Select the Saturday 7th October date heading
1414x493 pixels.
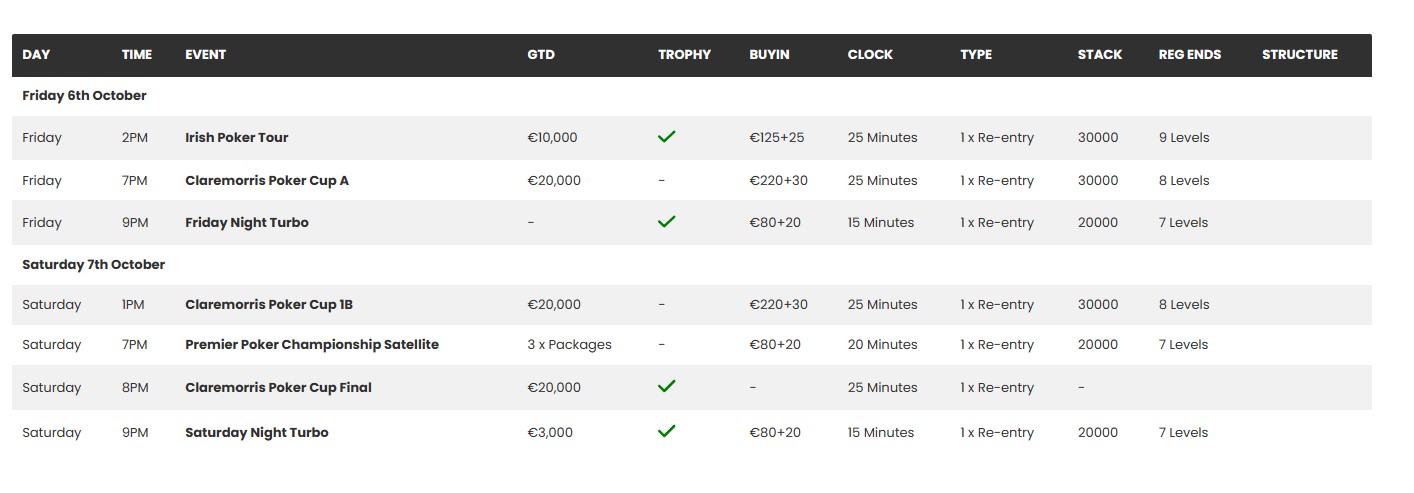(x=94, y=265)
